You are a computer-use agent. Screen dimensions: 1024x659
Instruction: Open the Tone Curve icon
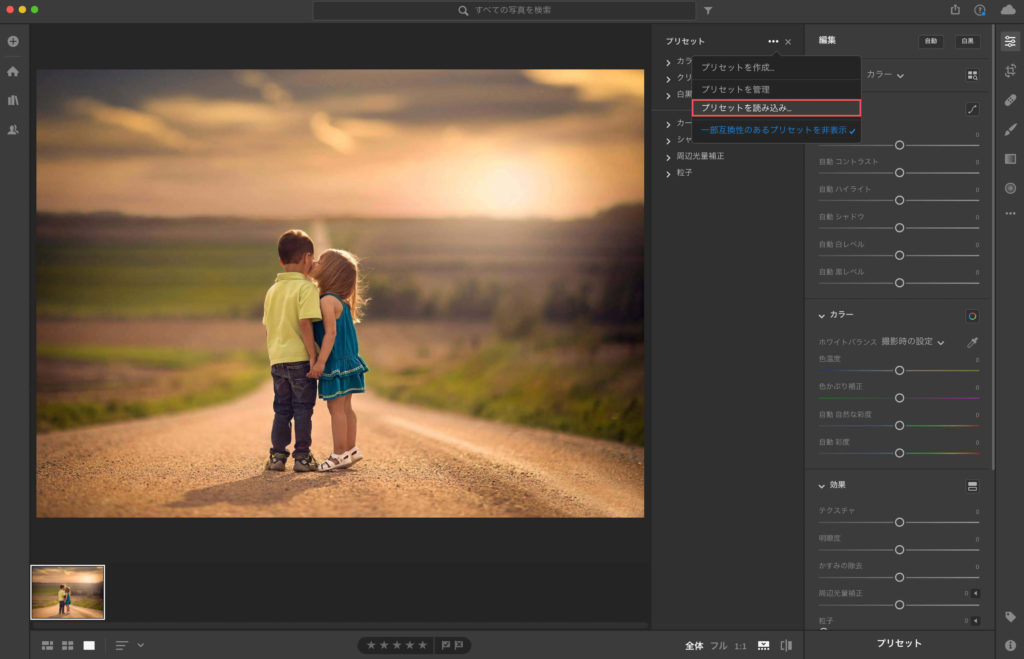pos(972,109)
